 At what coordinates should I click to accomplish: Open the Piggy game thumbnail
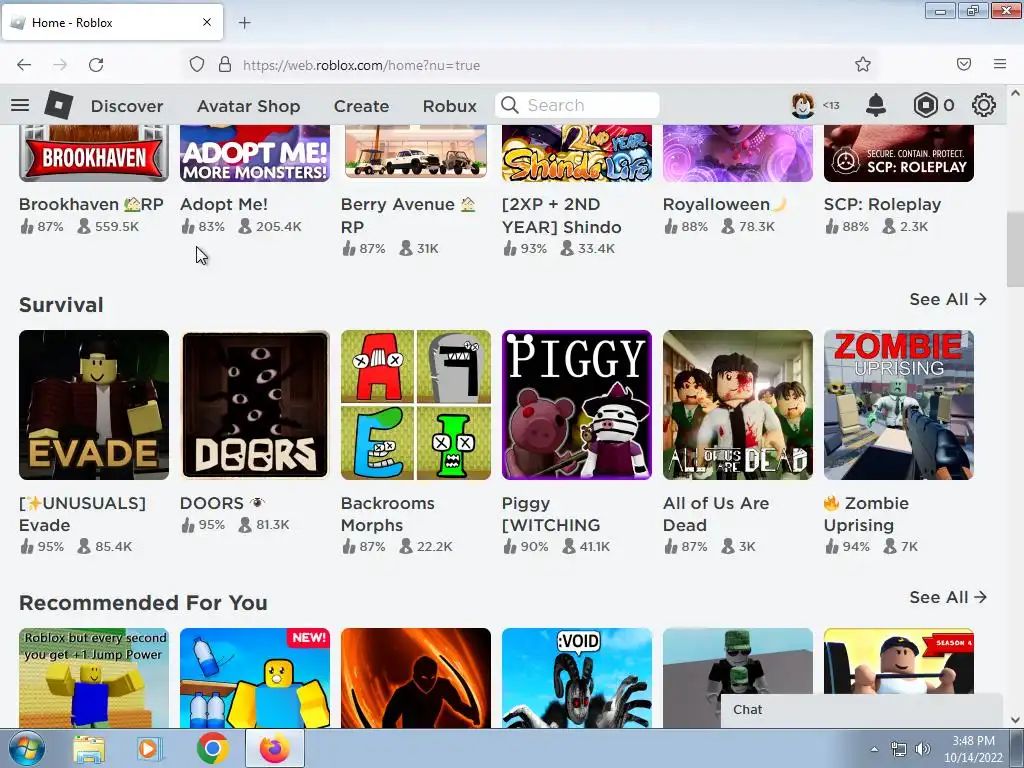577,405
